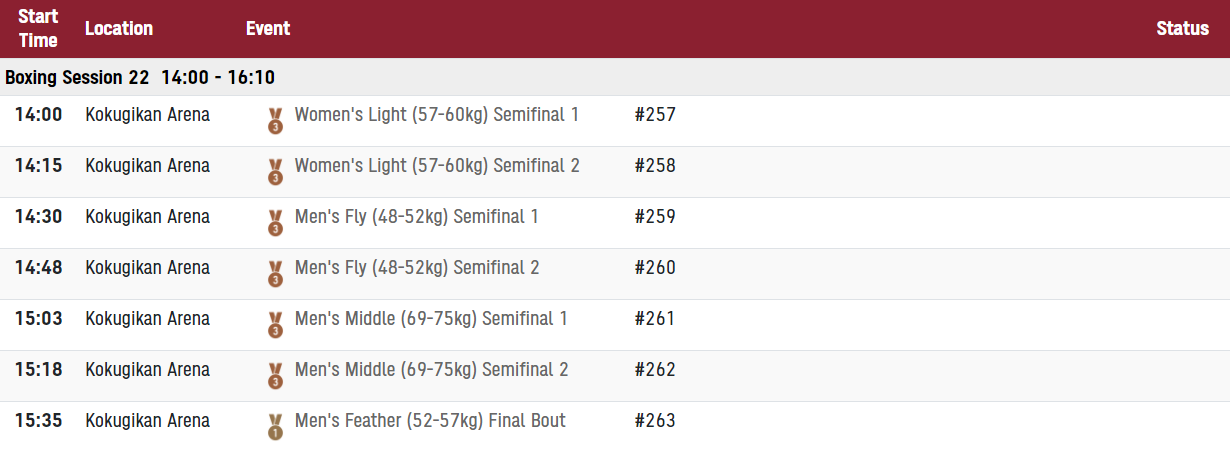The height and width of the screenshot is (451, 1230).
Task: Click gold medal icon for Men's Feather Final Bout
Action: [x=275, y=427]
